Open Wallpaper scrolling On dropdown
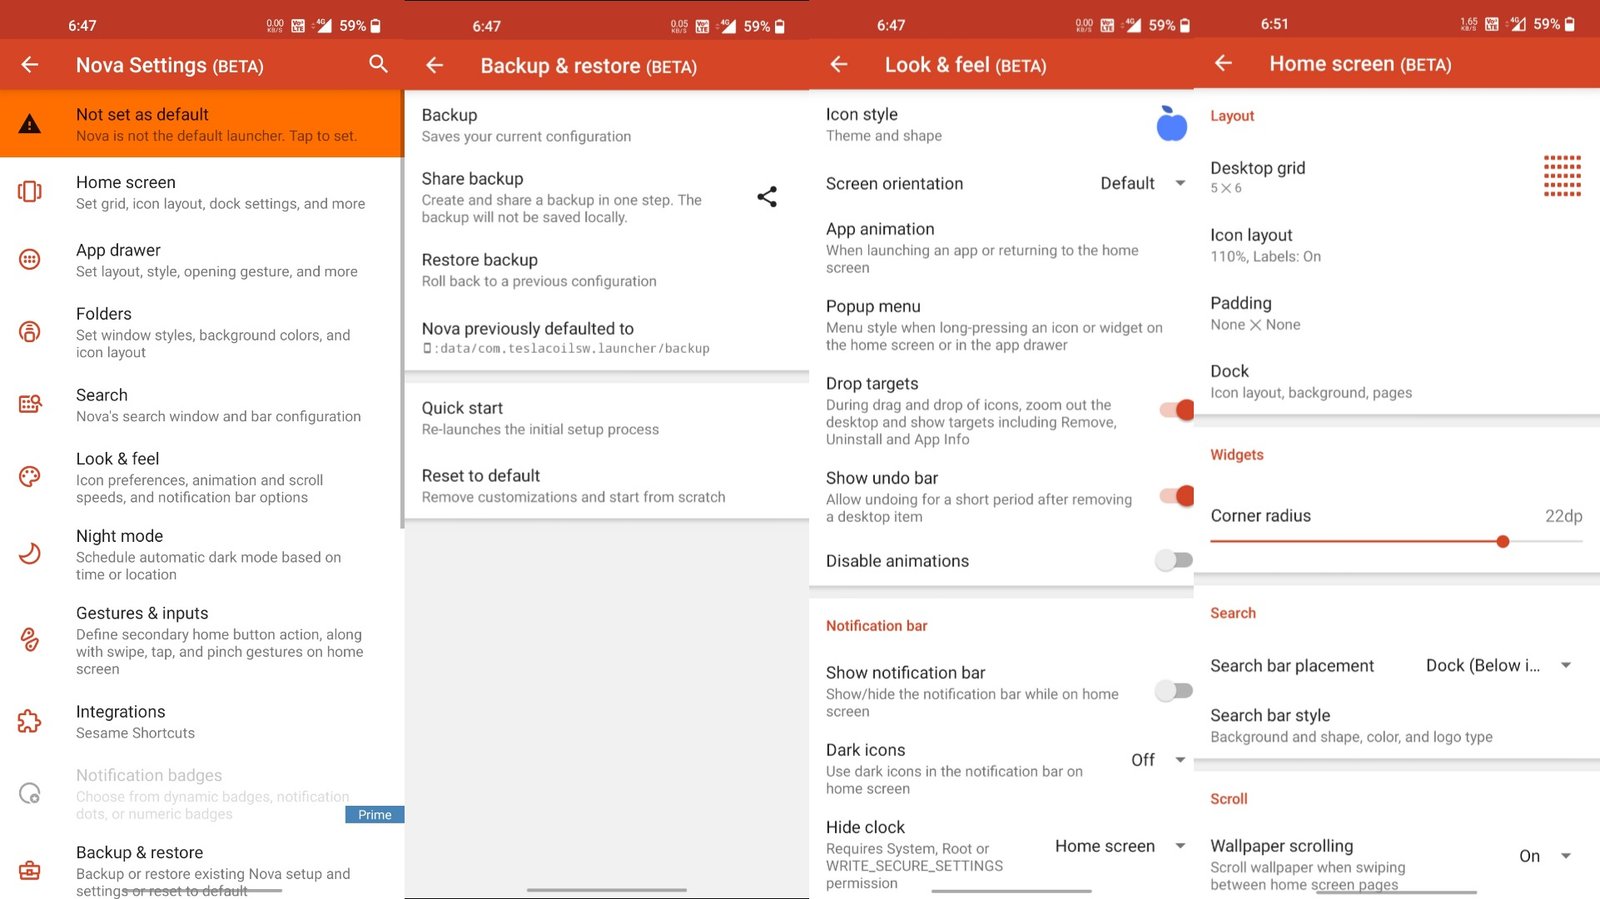The image size is (1600, 899). (x=1545, y=856)
